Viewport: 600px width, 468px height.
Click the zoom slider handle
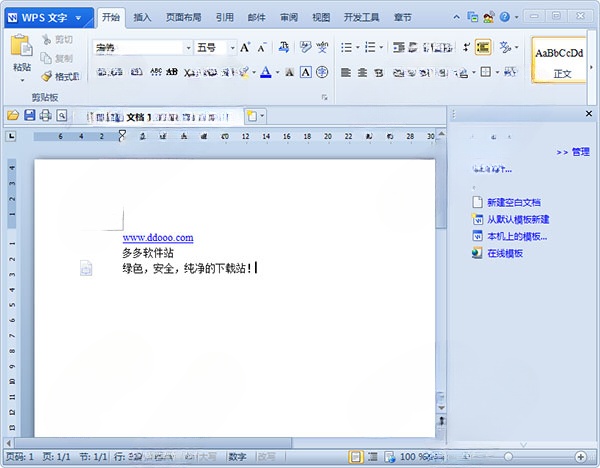pos(508,457)
